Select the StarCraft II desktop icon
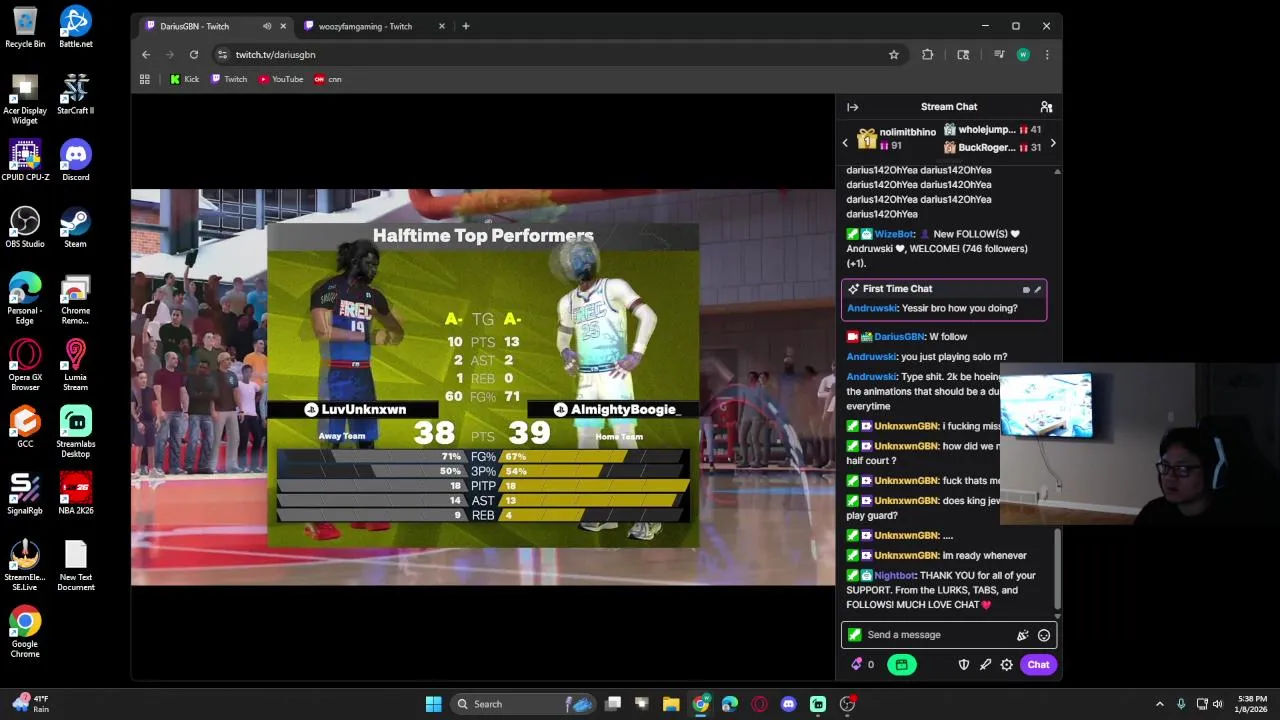This screenshot has width=1280, height=720. click(x=75, y=94)
